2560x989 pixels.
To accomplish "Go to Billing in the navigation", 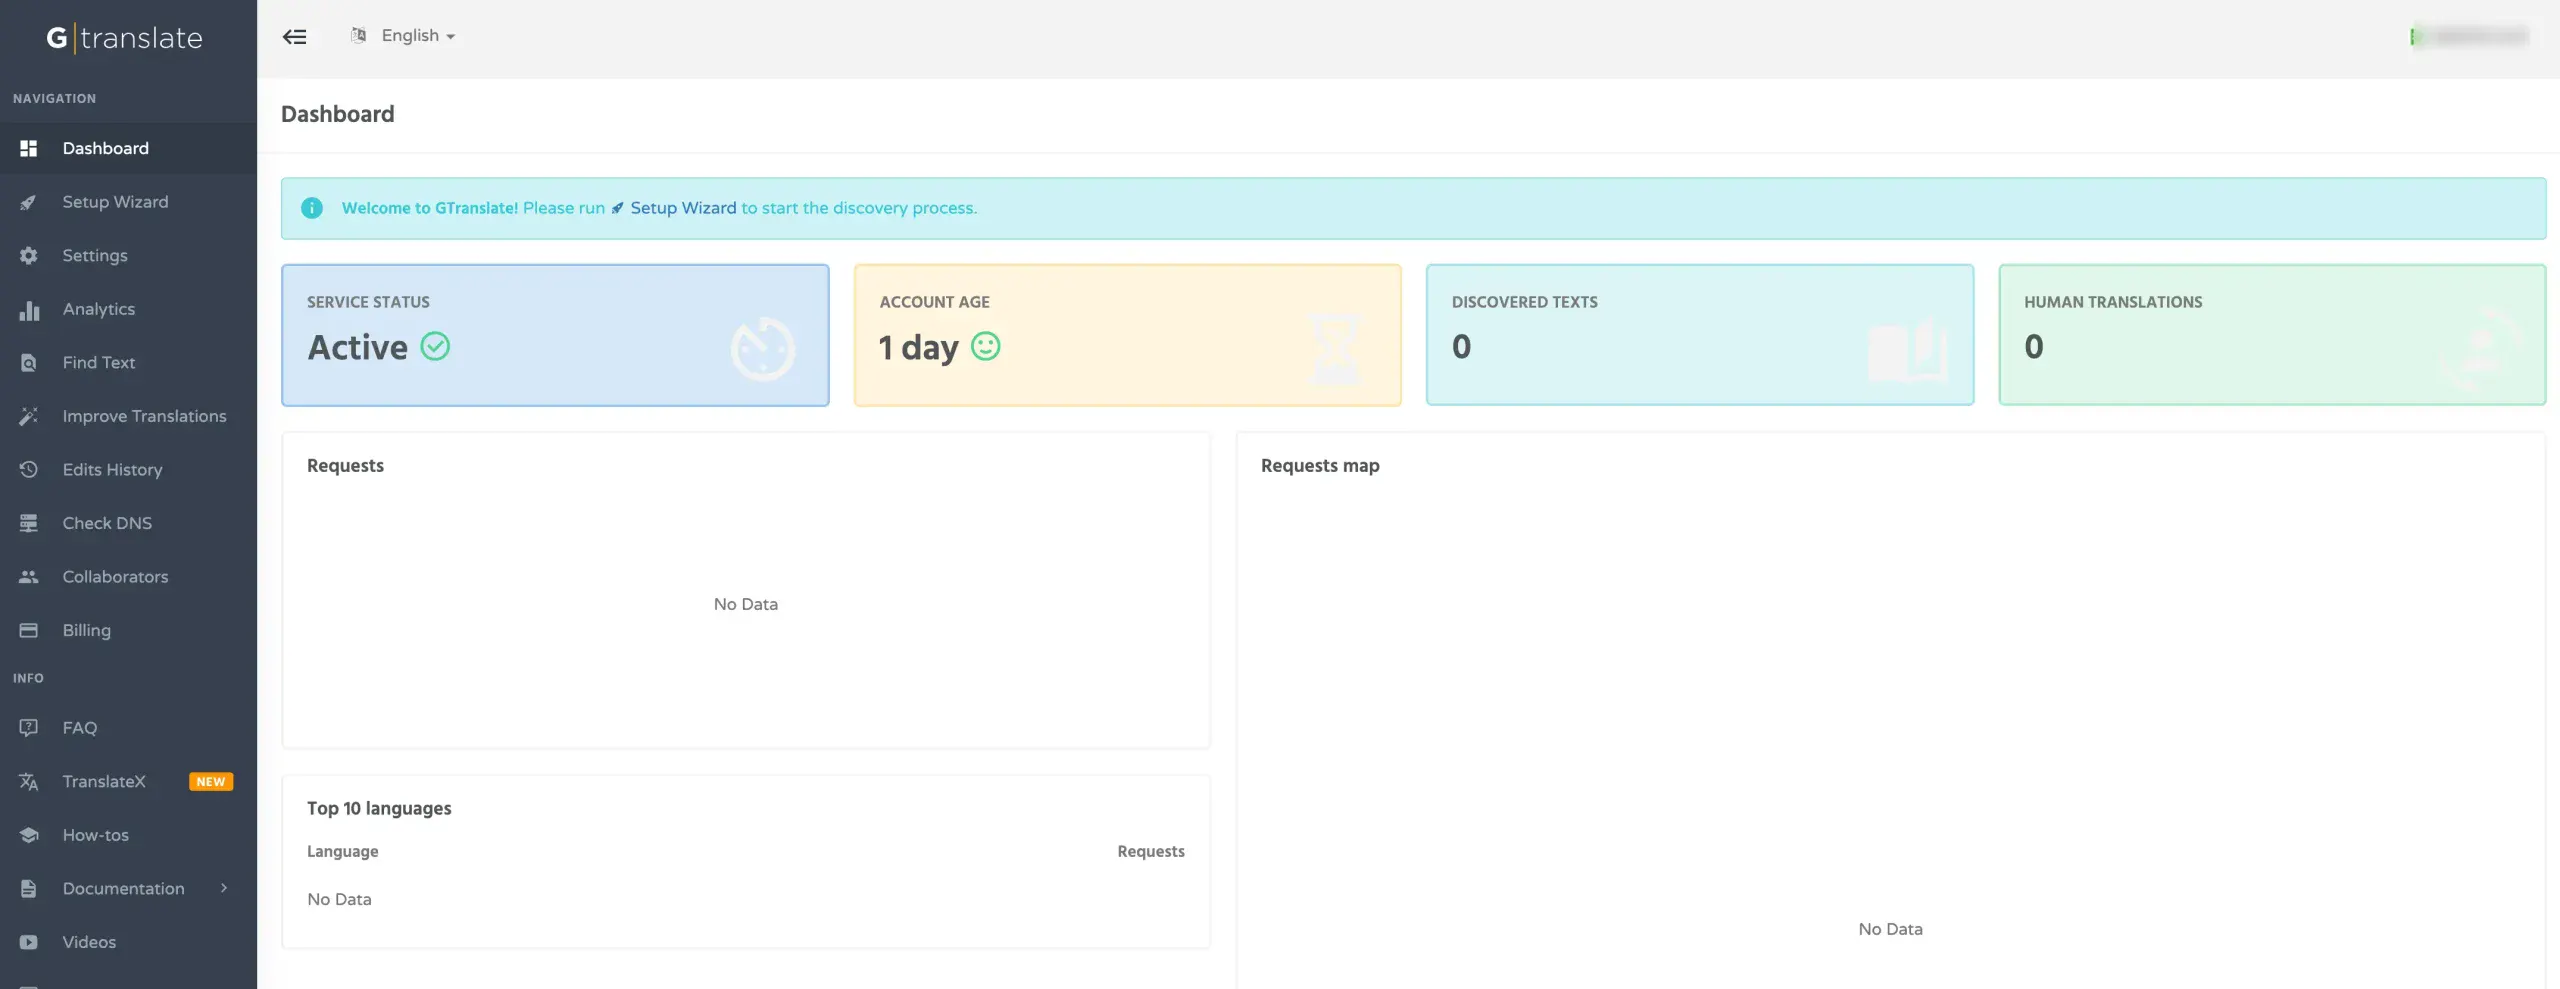I will 86,630.
